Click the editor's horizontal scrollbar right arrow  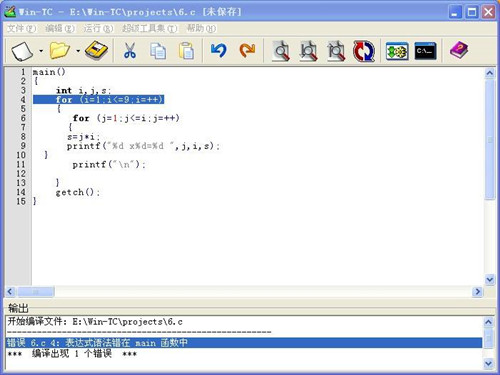(478, 292)
